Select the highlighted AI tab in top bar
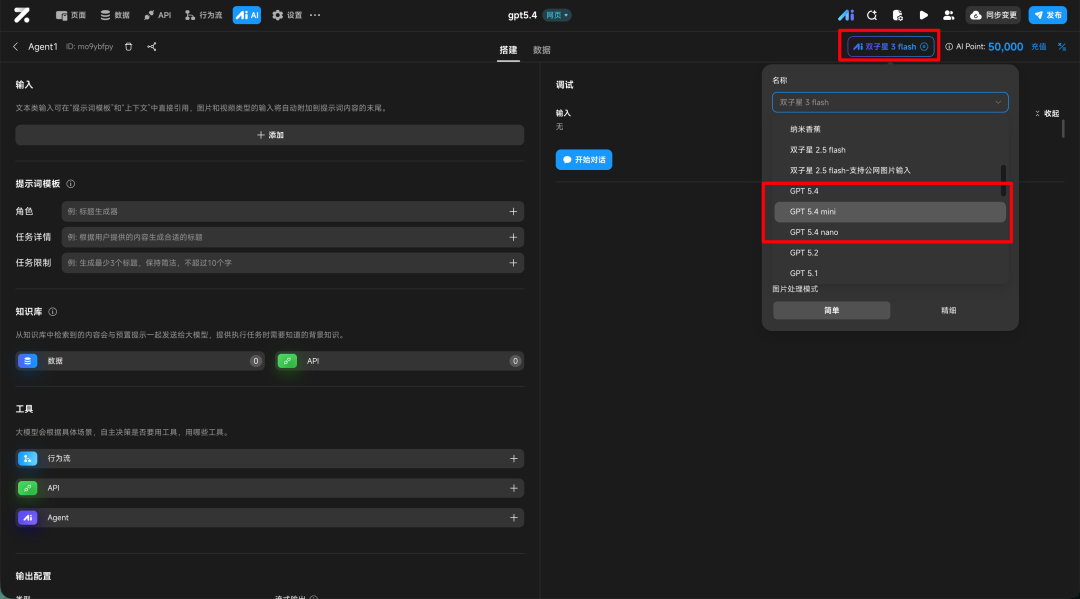Screen dimensions: 1080x599 pyautogui.click(x=247, y=15)
